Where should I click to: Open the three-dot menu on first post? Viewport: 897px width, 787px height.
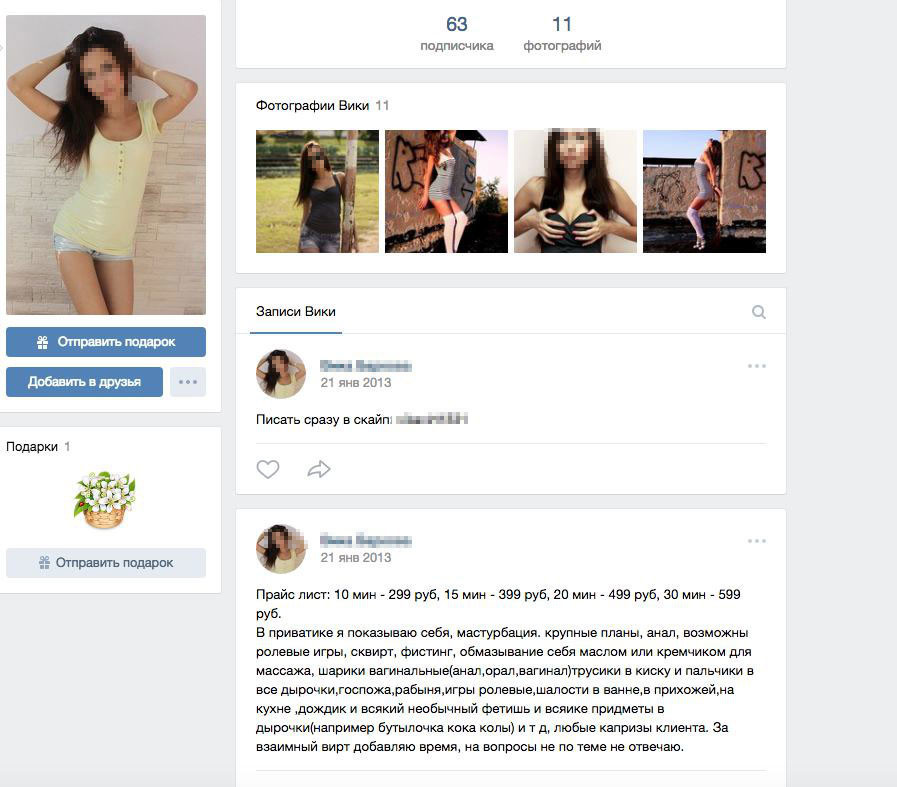tap(756, 366)
